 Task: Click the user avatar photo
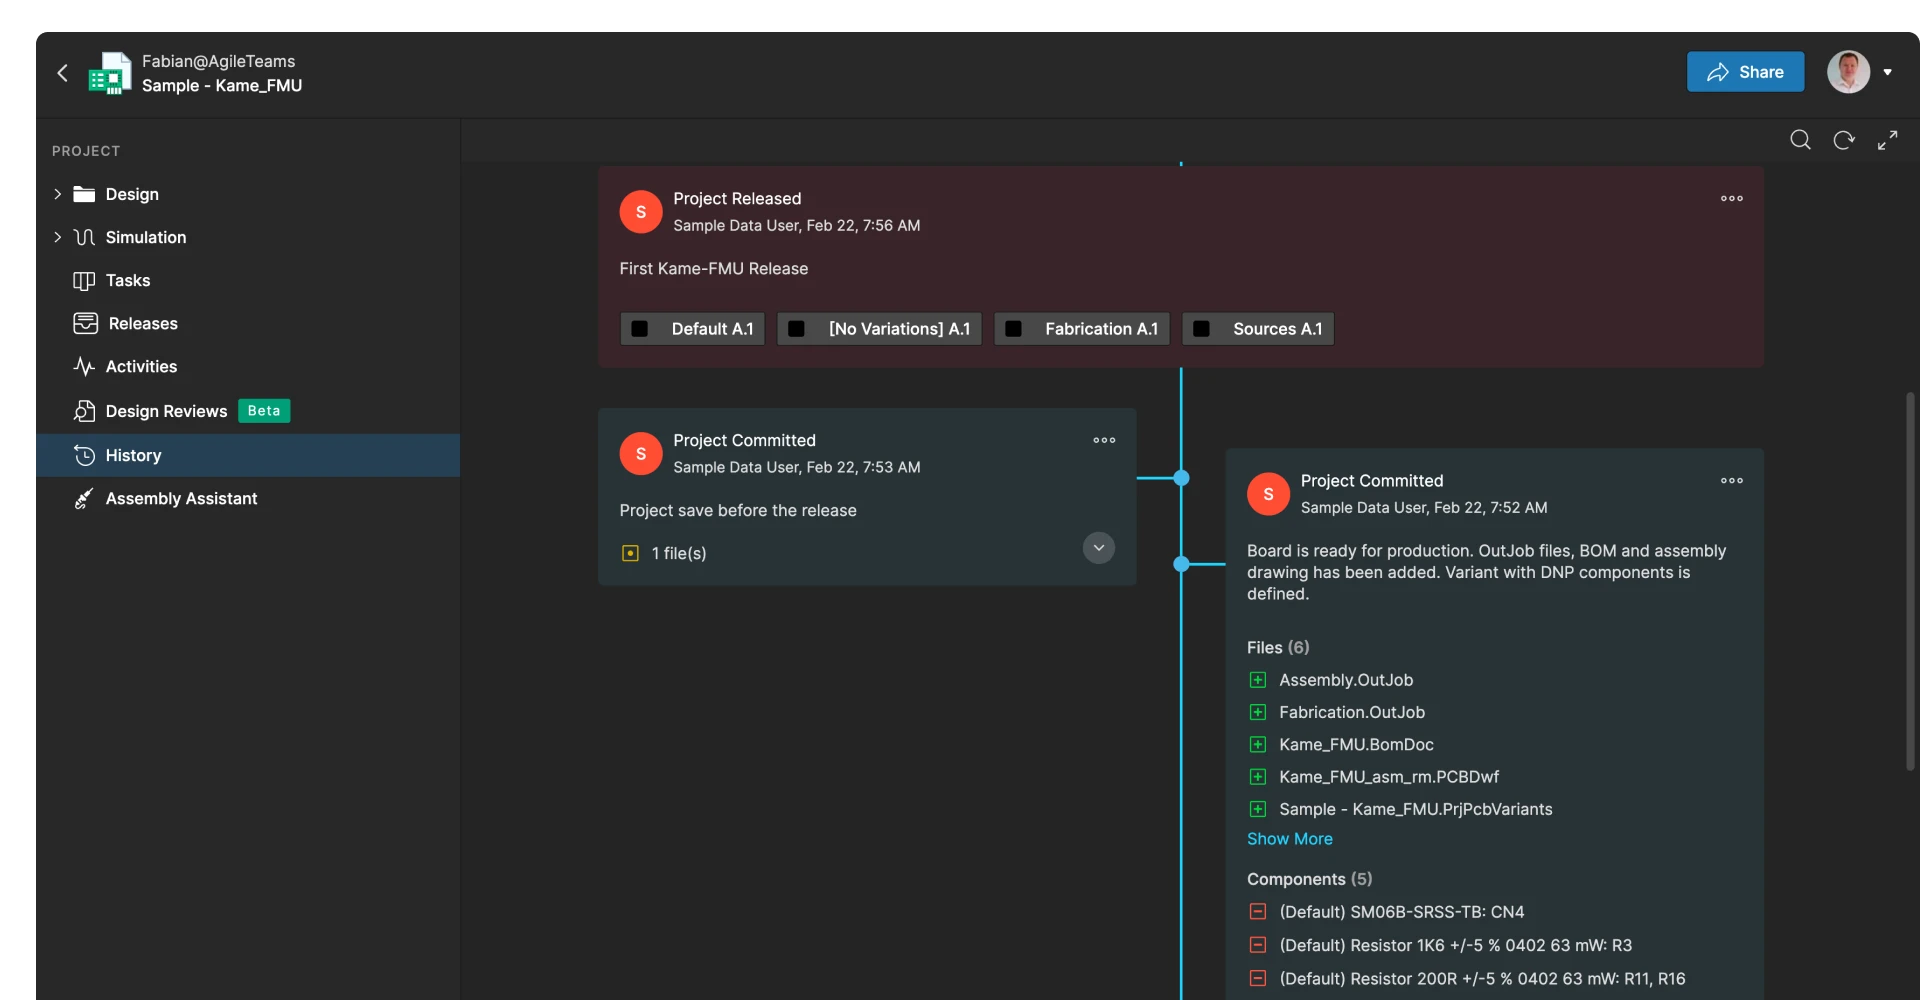click(1848, 72)
